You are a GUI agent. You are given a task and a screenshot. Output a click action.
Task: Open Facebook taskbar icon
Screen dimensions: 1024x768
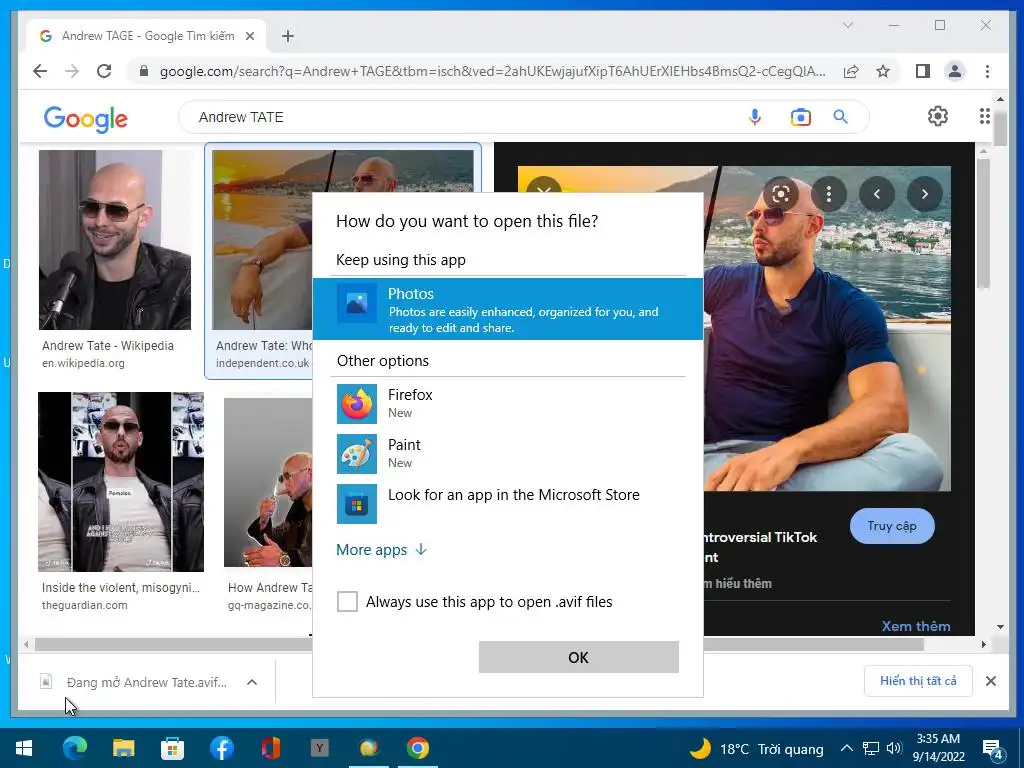[x=222, y=748]
